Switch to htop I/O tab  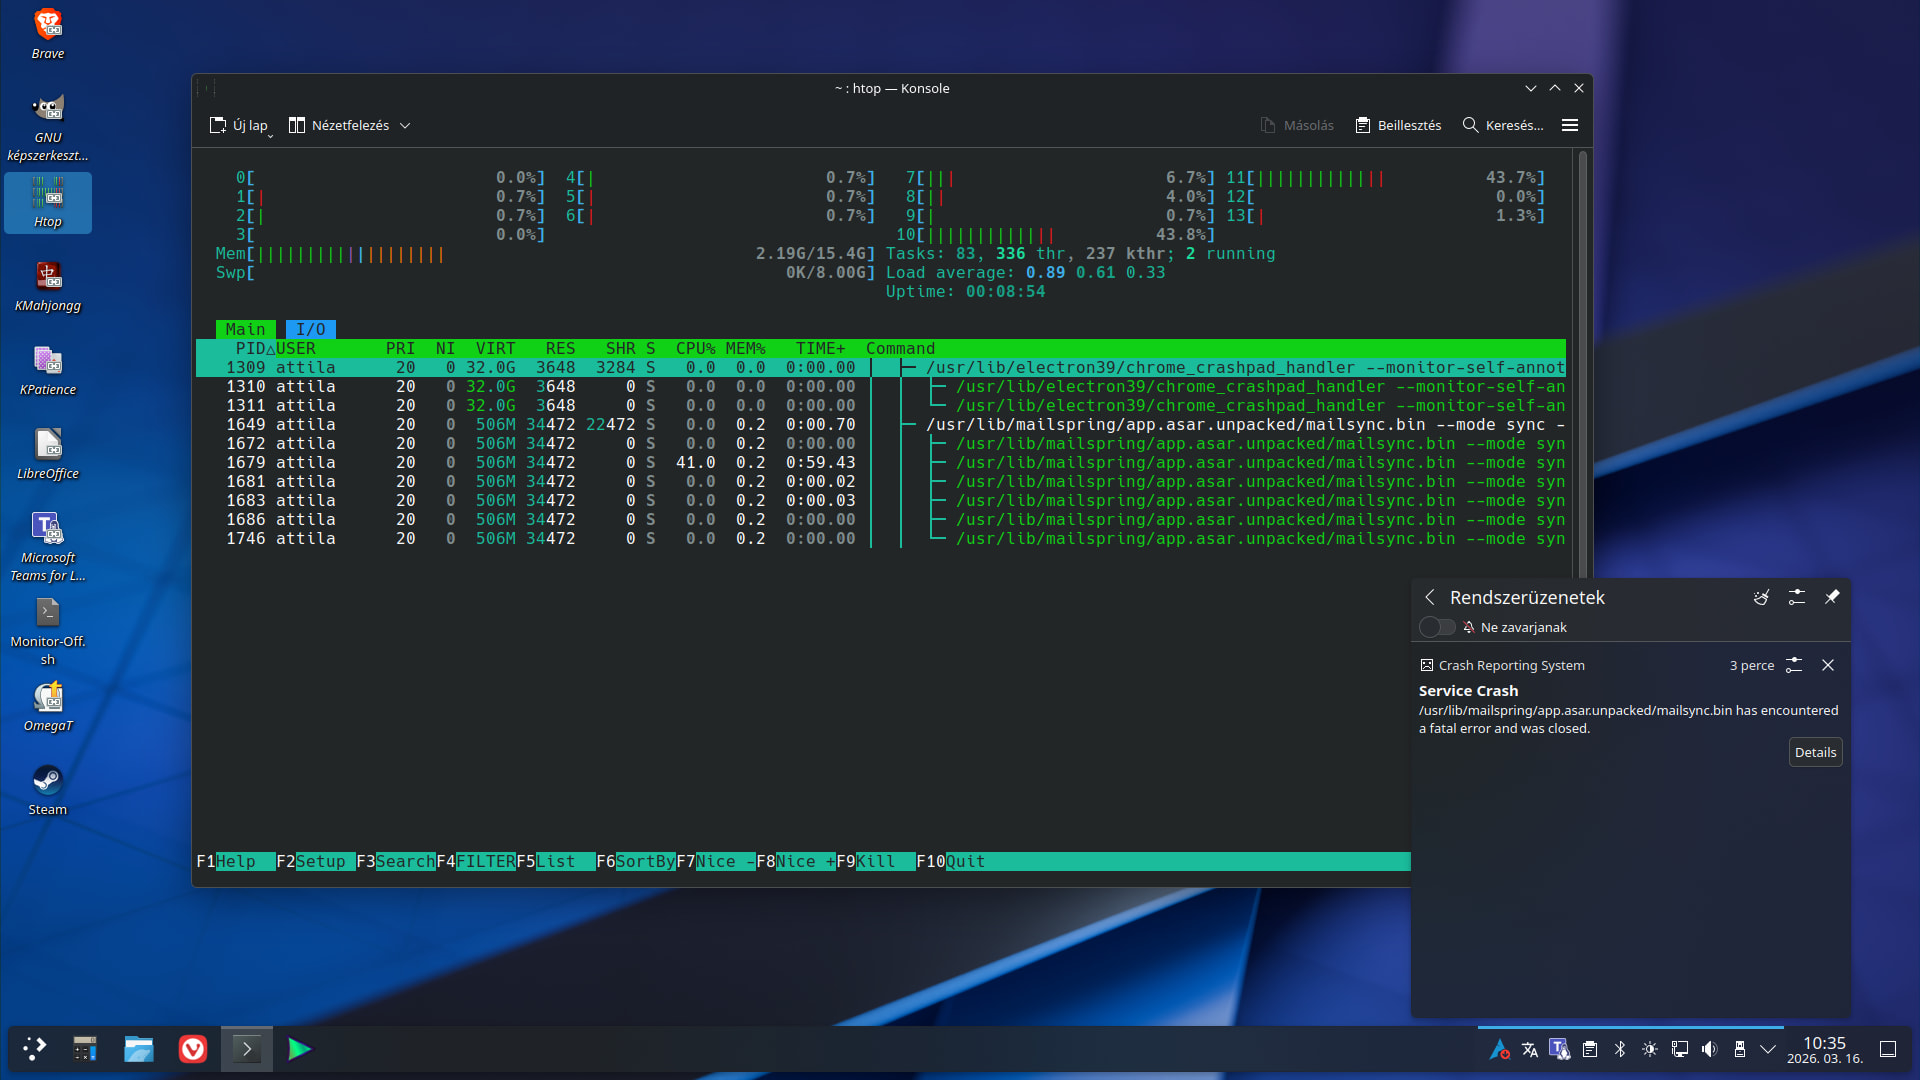click(310, 329)
